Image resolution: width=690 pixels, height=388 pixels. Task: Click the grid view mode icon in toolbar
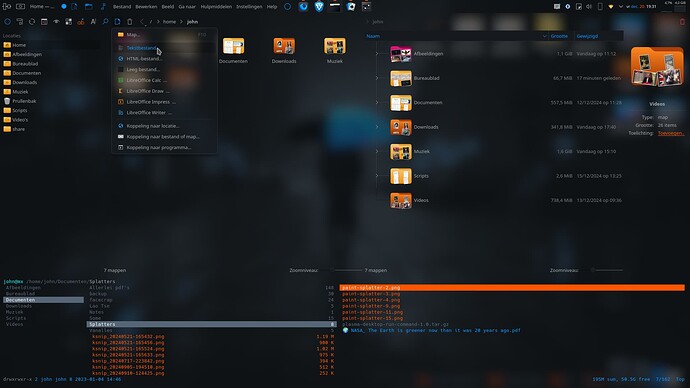[x=69, y=22]
